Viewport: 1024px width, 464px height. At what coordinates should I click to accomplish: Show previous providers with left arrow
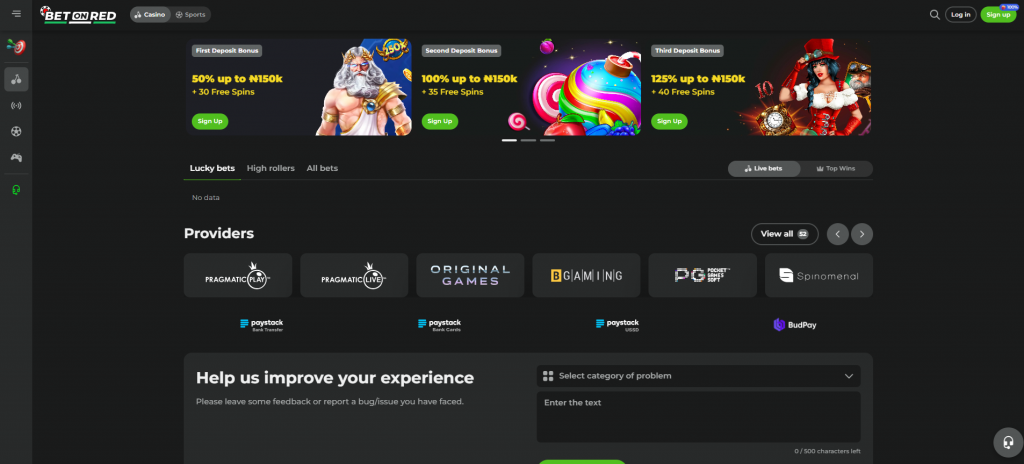(x=838, y=234)
